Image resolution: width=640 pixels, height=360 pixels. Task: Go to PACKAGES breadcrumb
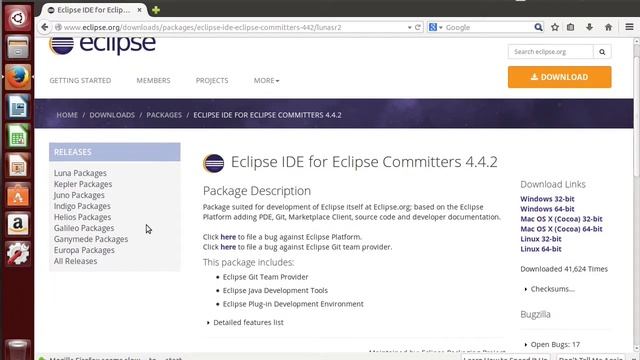pos(164,115)
